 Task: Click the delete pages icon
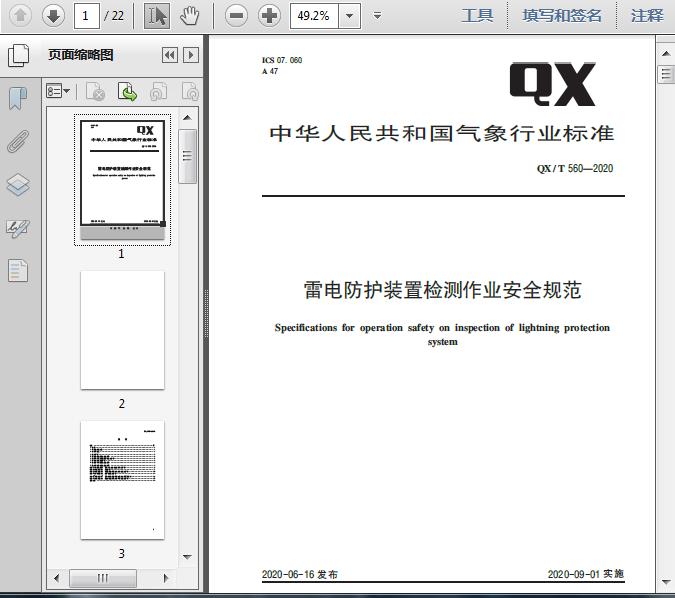pyautogui.click(x=96, y=91)
